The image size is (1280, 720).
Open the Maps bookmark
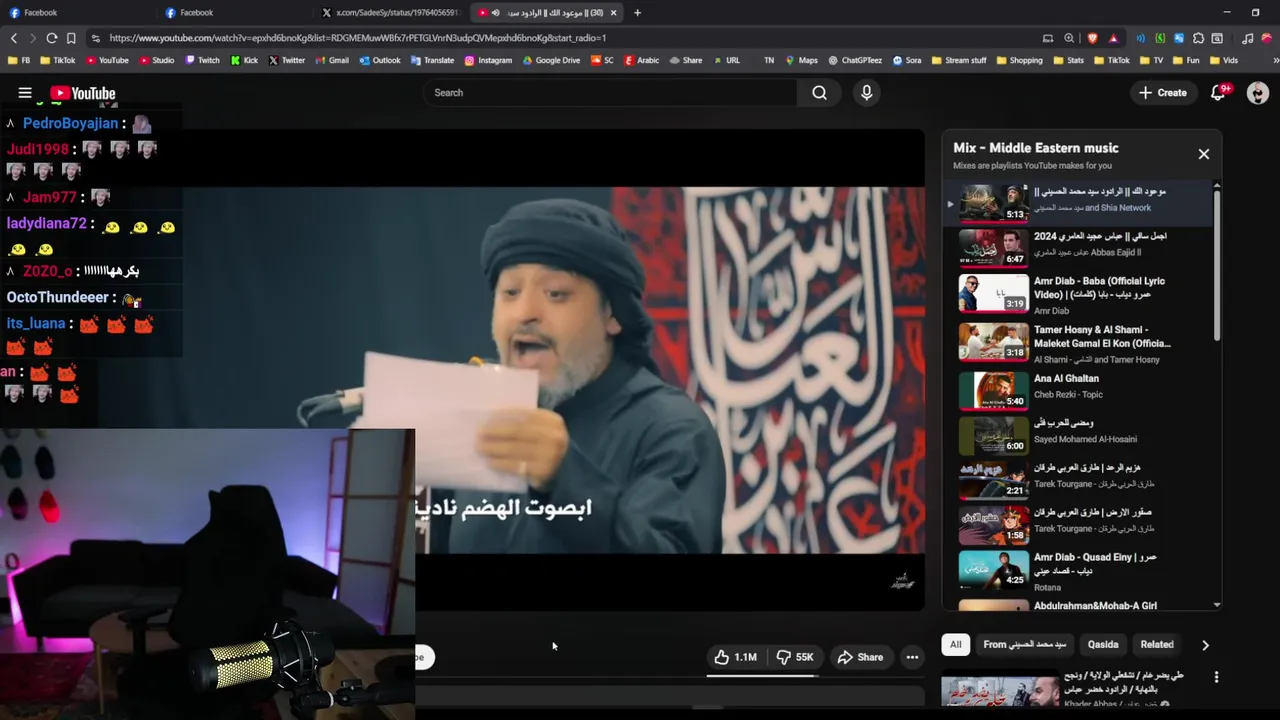click(x=801, y=60)
